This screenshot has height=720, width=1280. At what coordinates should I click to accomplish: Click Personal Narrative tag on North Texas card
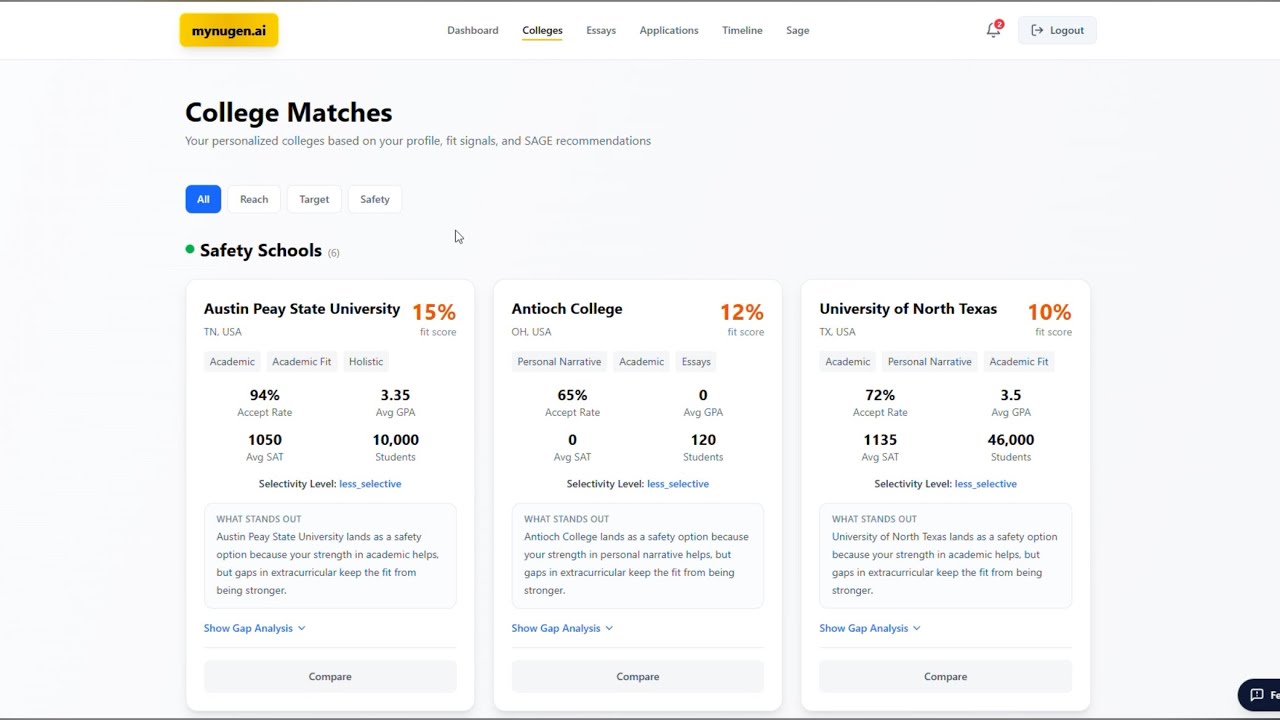(x=929, y=362)
